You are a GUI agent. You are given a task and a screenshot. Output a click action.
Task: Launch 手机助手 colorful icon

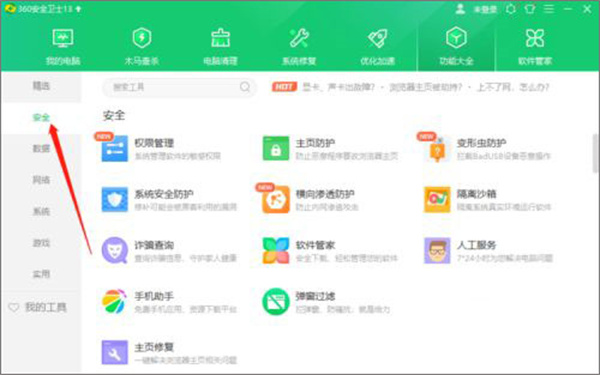click(114, 302)
